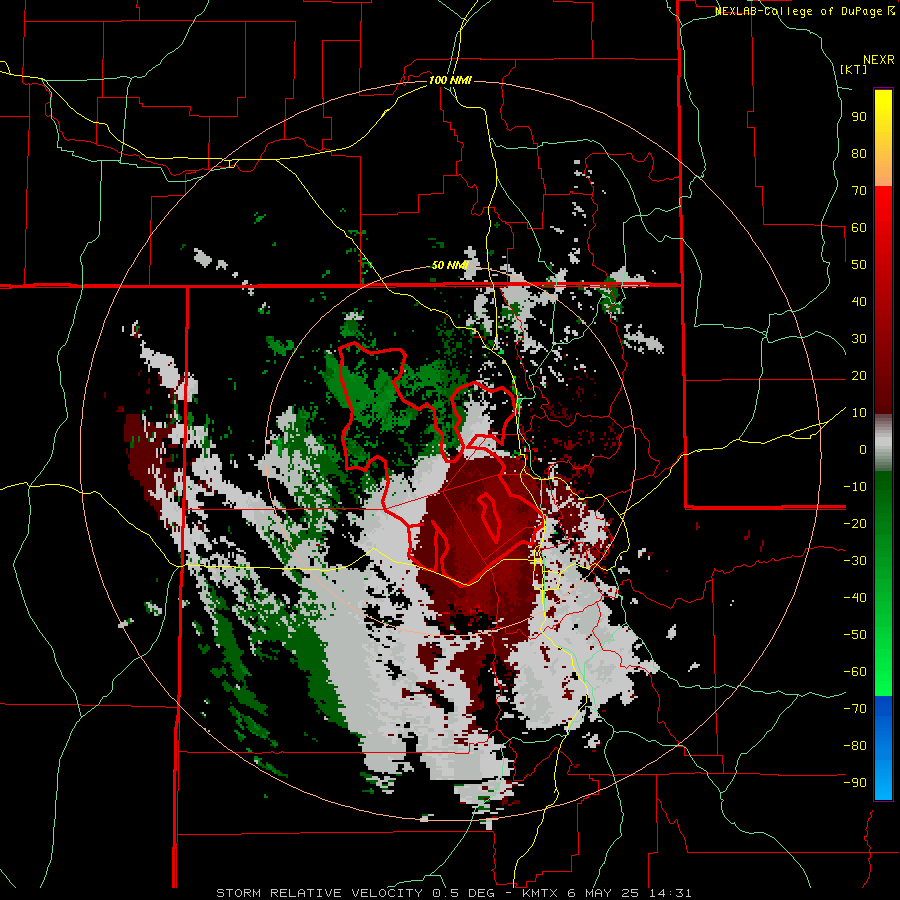
Task: Click the "-50" legend value
Action: [855, 635]
